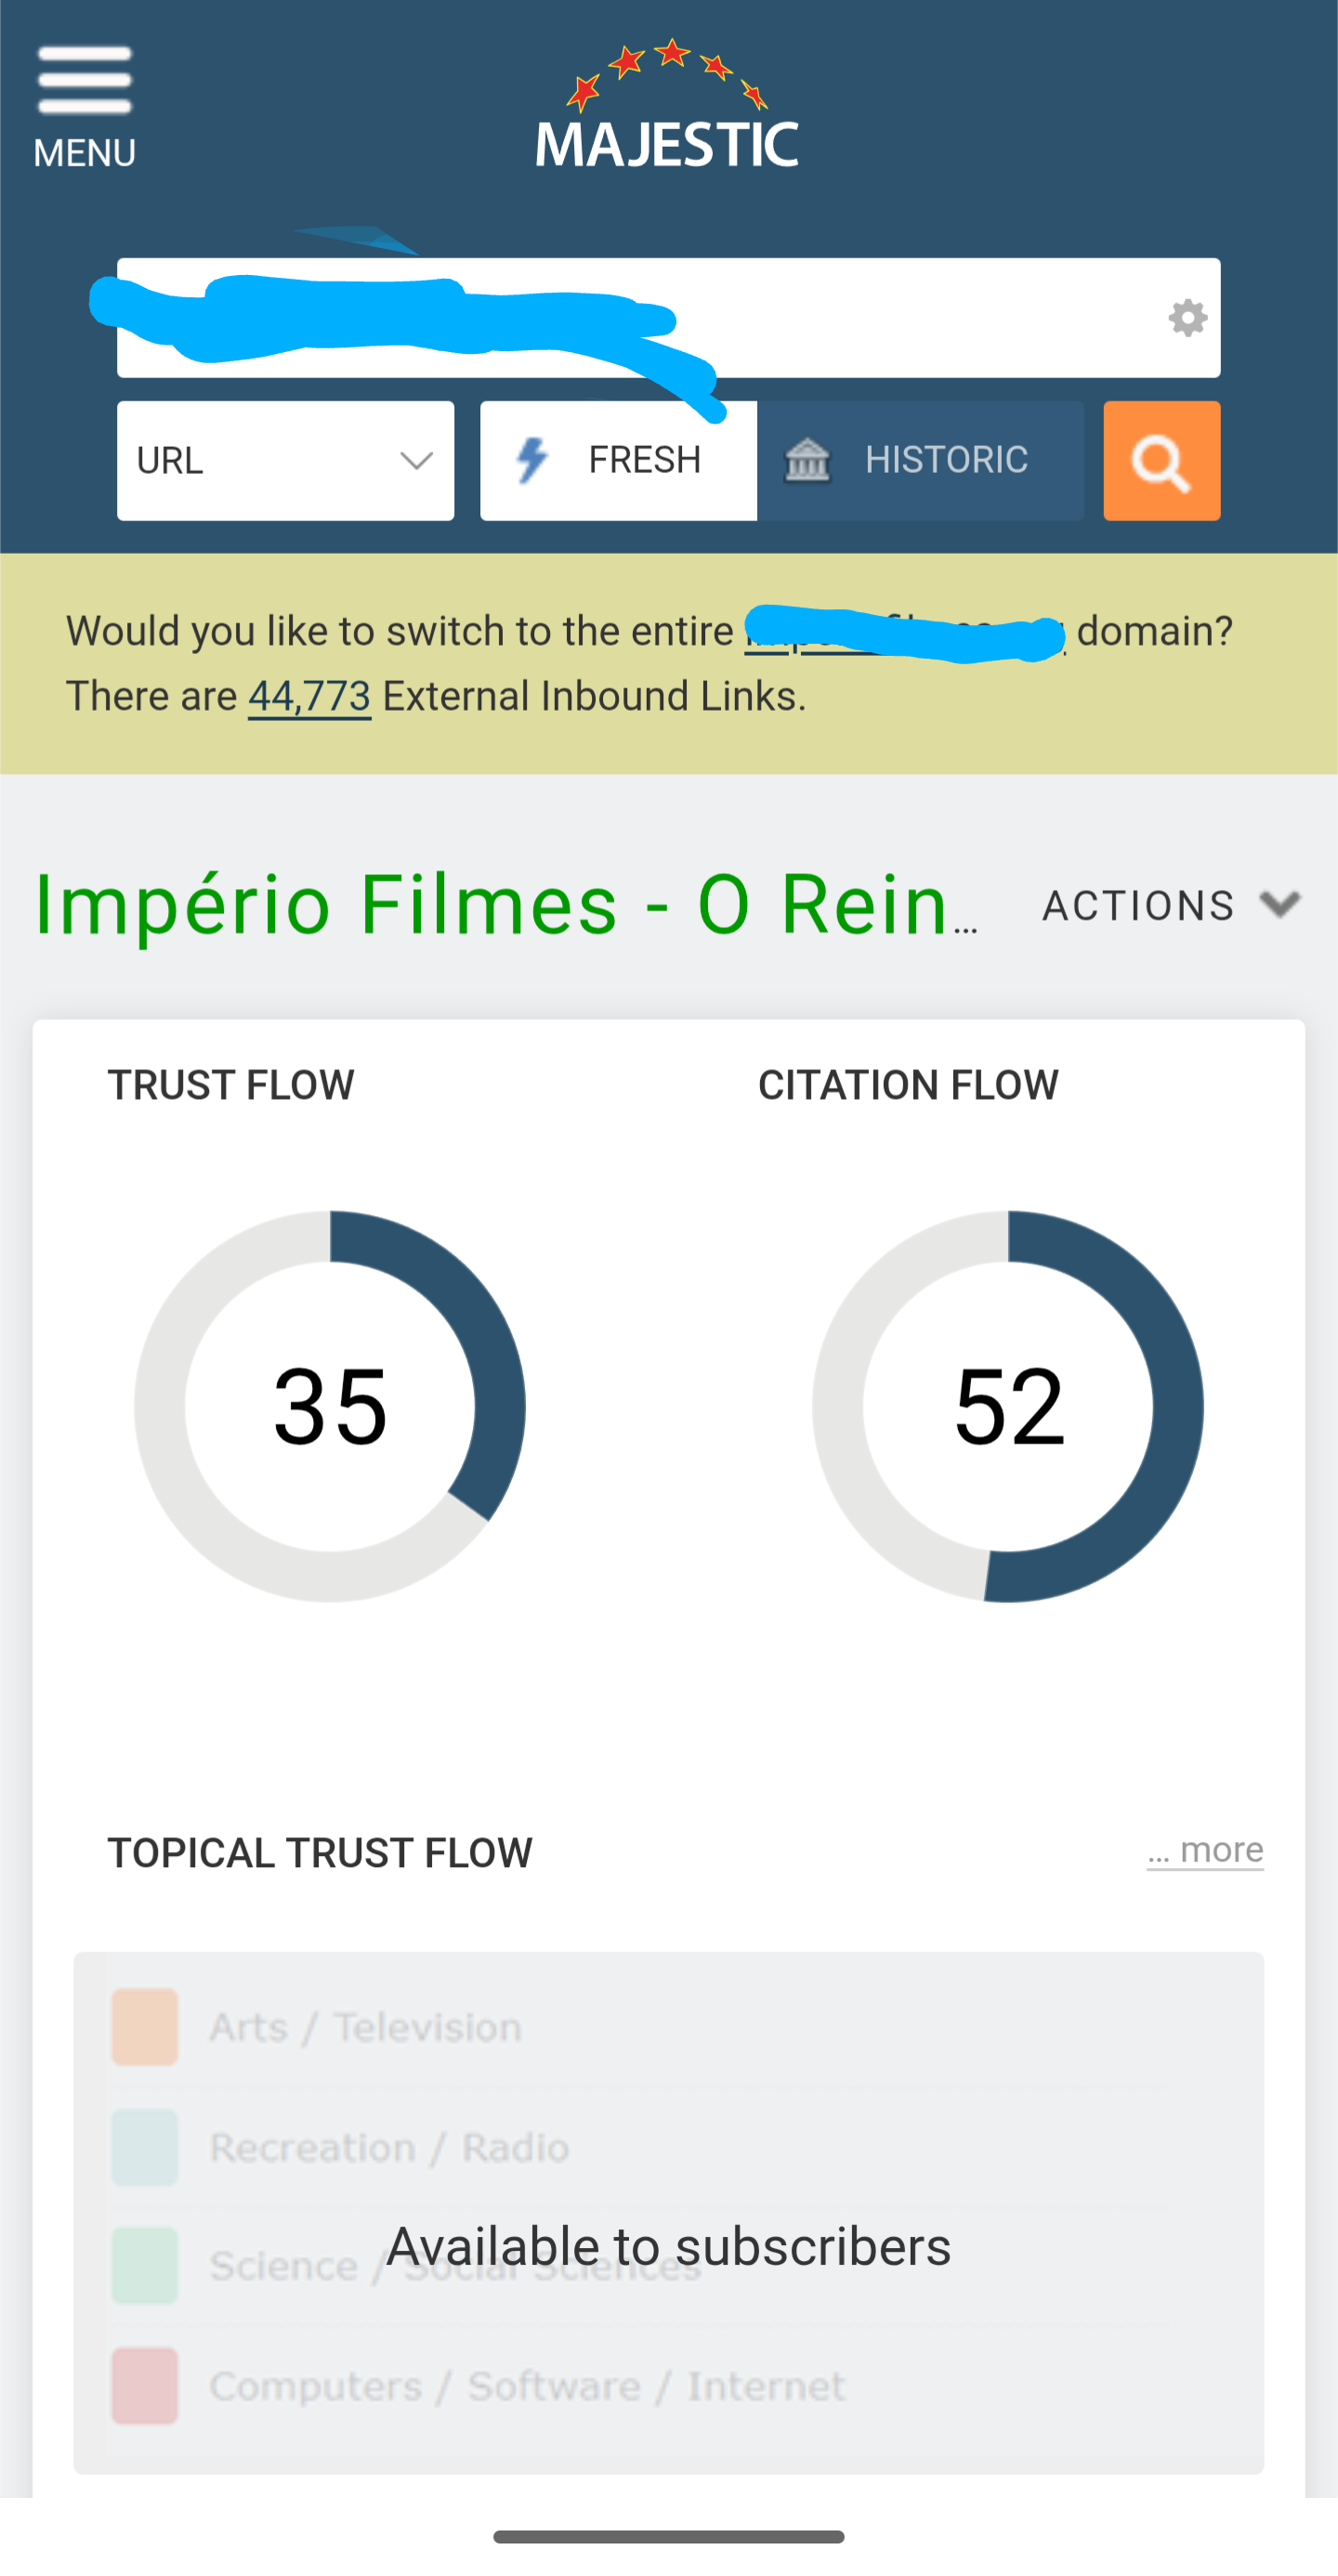Click the Computers / Software red swatch
Viewport: 1338px width, 2576px height.
coord(145,2386)
